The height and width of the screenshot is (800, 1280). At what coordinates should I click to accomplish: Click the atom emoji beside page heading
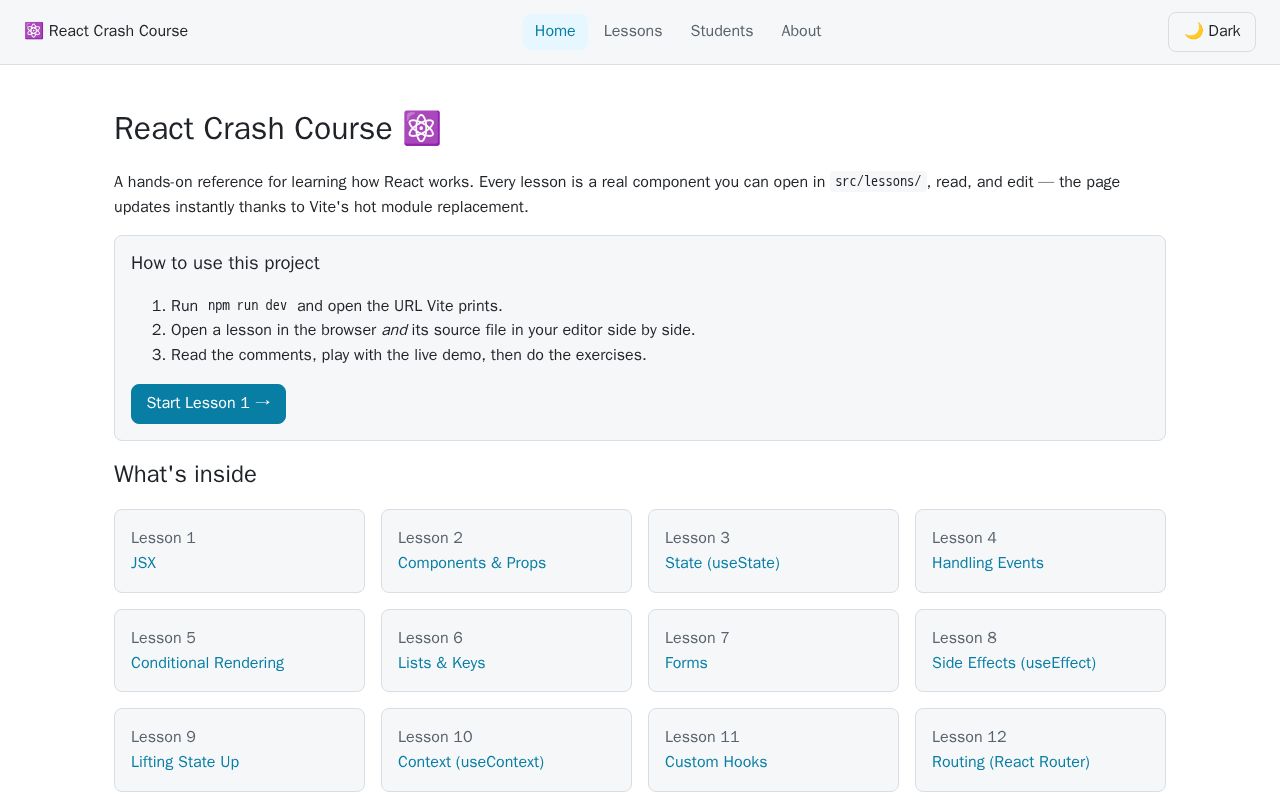pos(422,128)
